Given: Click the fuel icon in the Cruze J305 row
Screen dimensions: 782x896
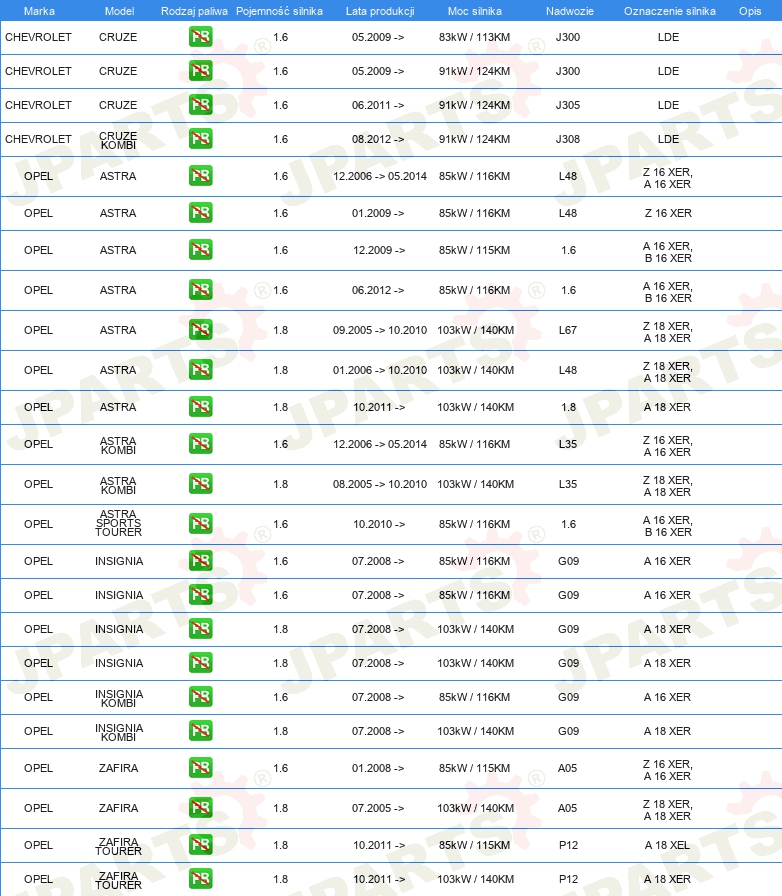Looking at the screenshot, I should (x=201, y=105).
